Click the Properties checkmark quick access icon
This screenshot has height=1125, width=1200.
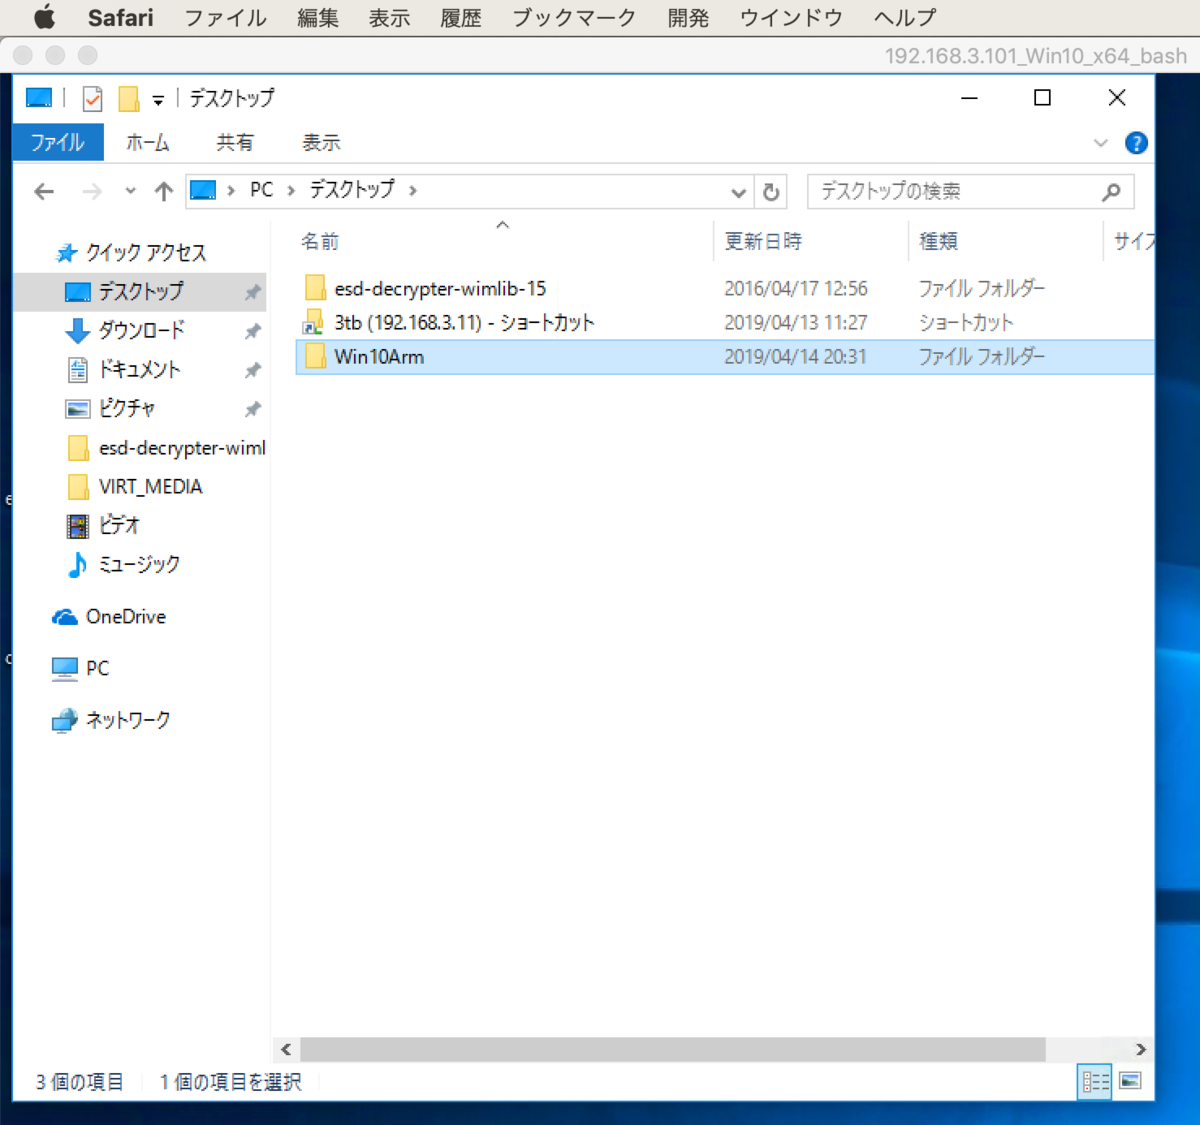click(93, 98)
